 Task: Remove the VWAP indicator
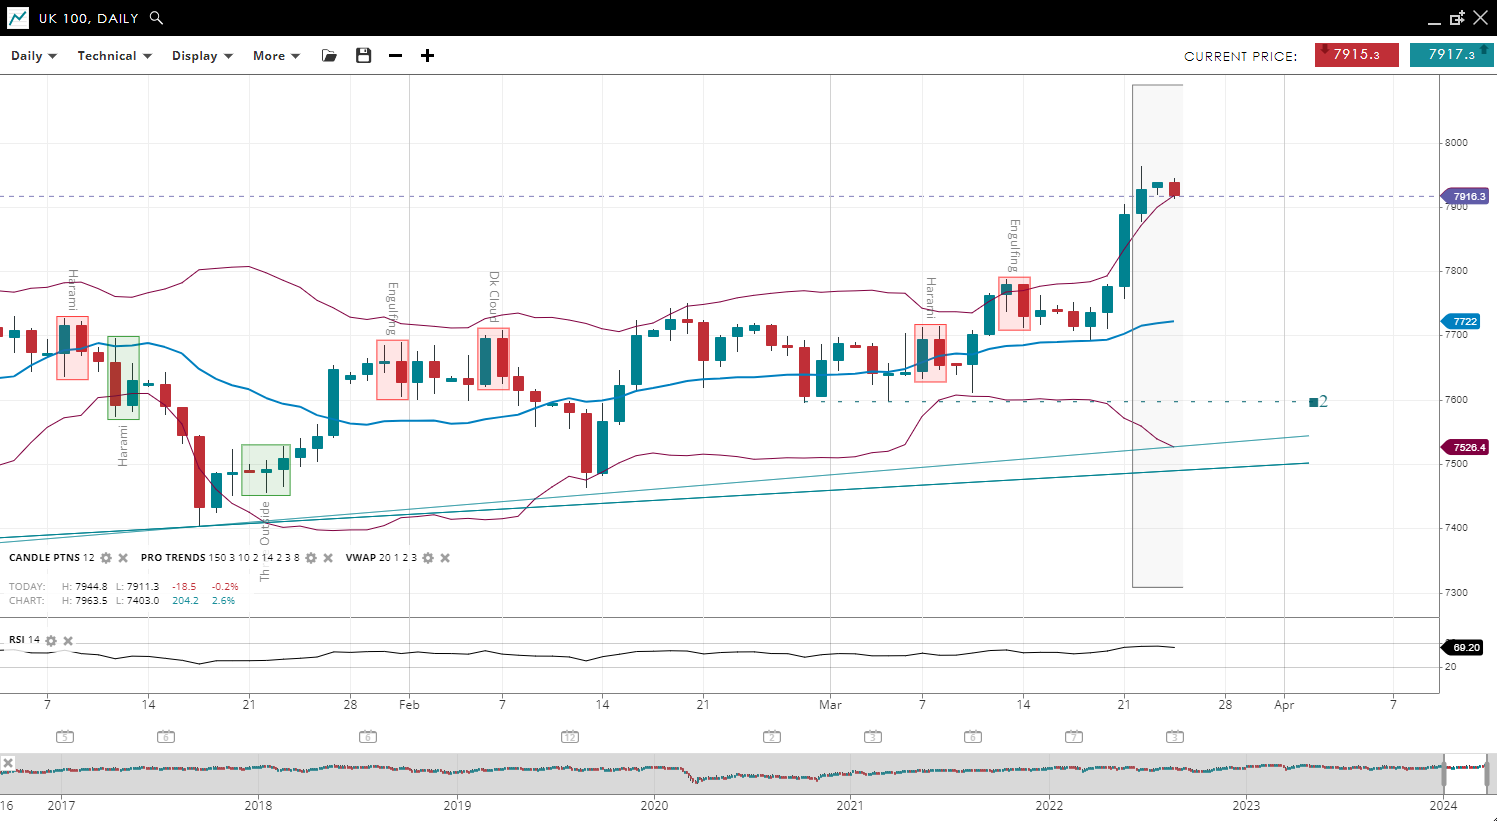[445, 558]
